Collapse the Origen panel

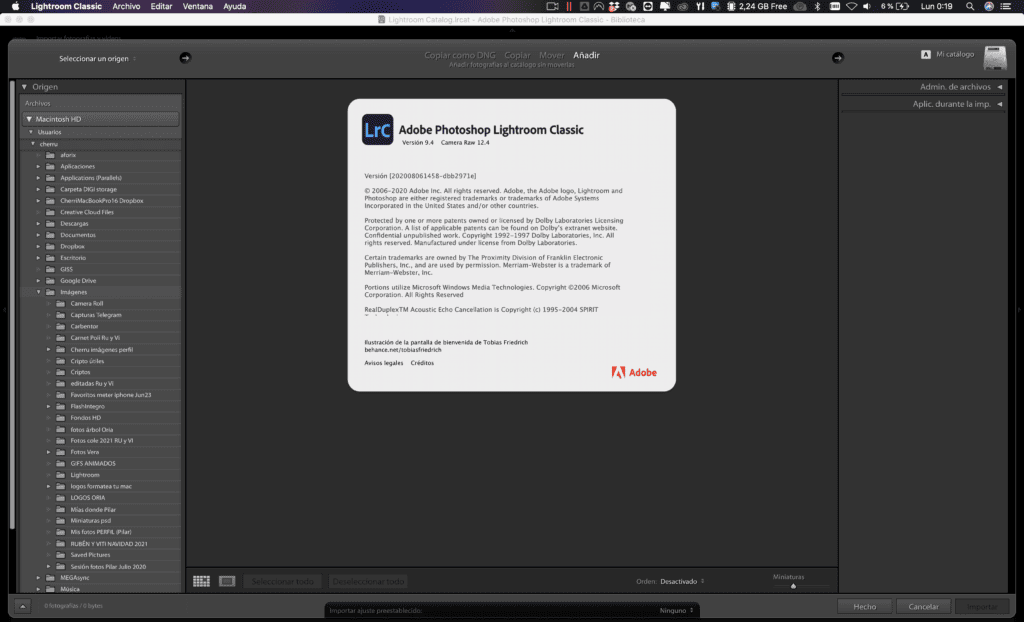coord(24,87)
